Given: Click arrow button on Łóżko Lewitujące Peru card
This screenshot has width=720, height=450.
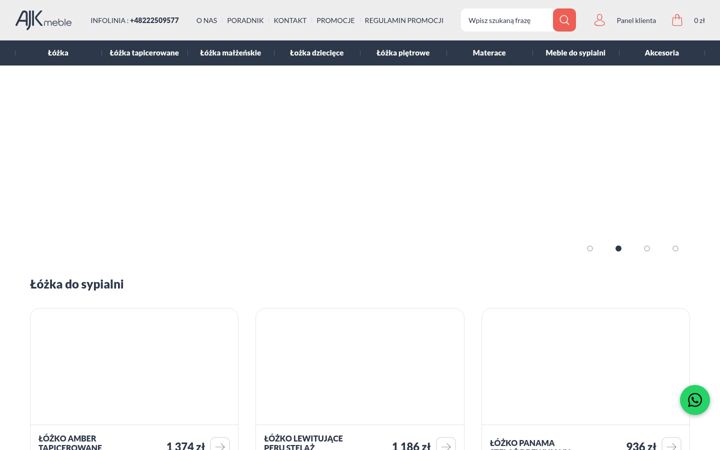Looking at the screenshot, I should [x=446, y=444].
